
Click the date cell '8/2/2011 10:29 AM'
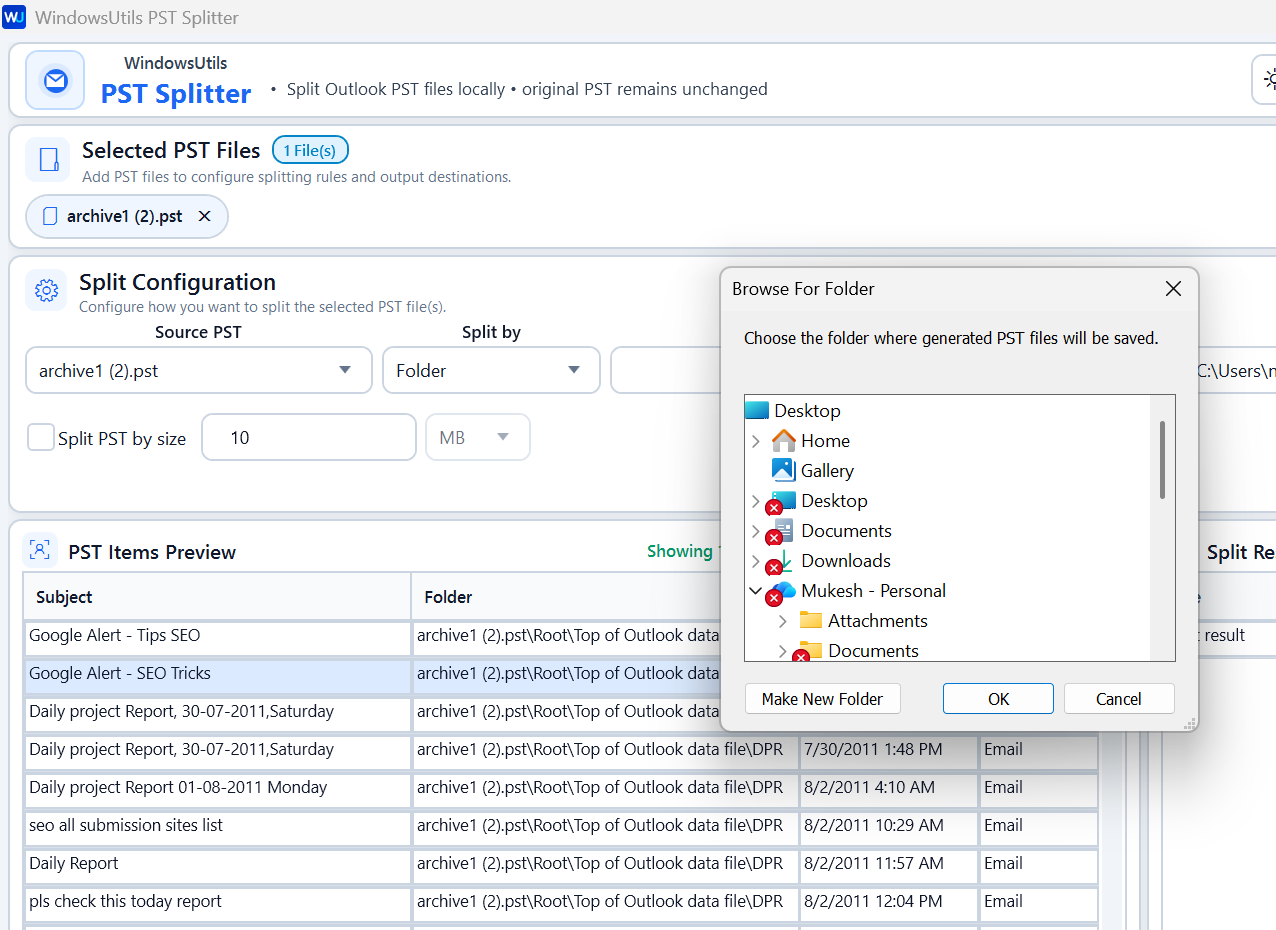tap(888, 825)
